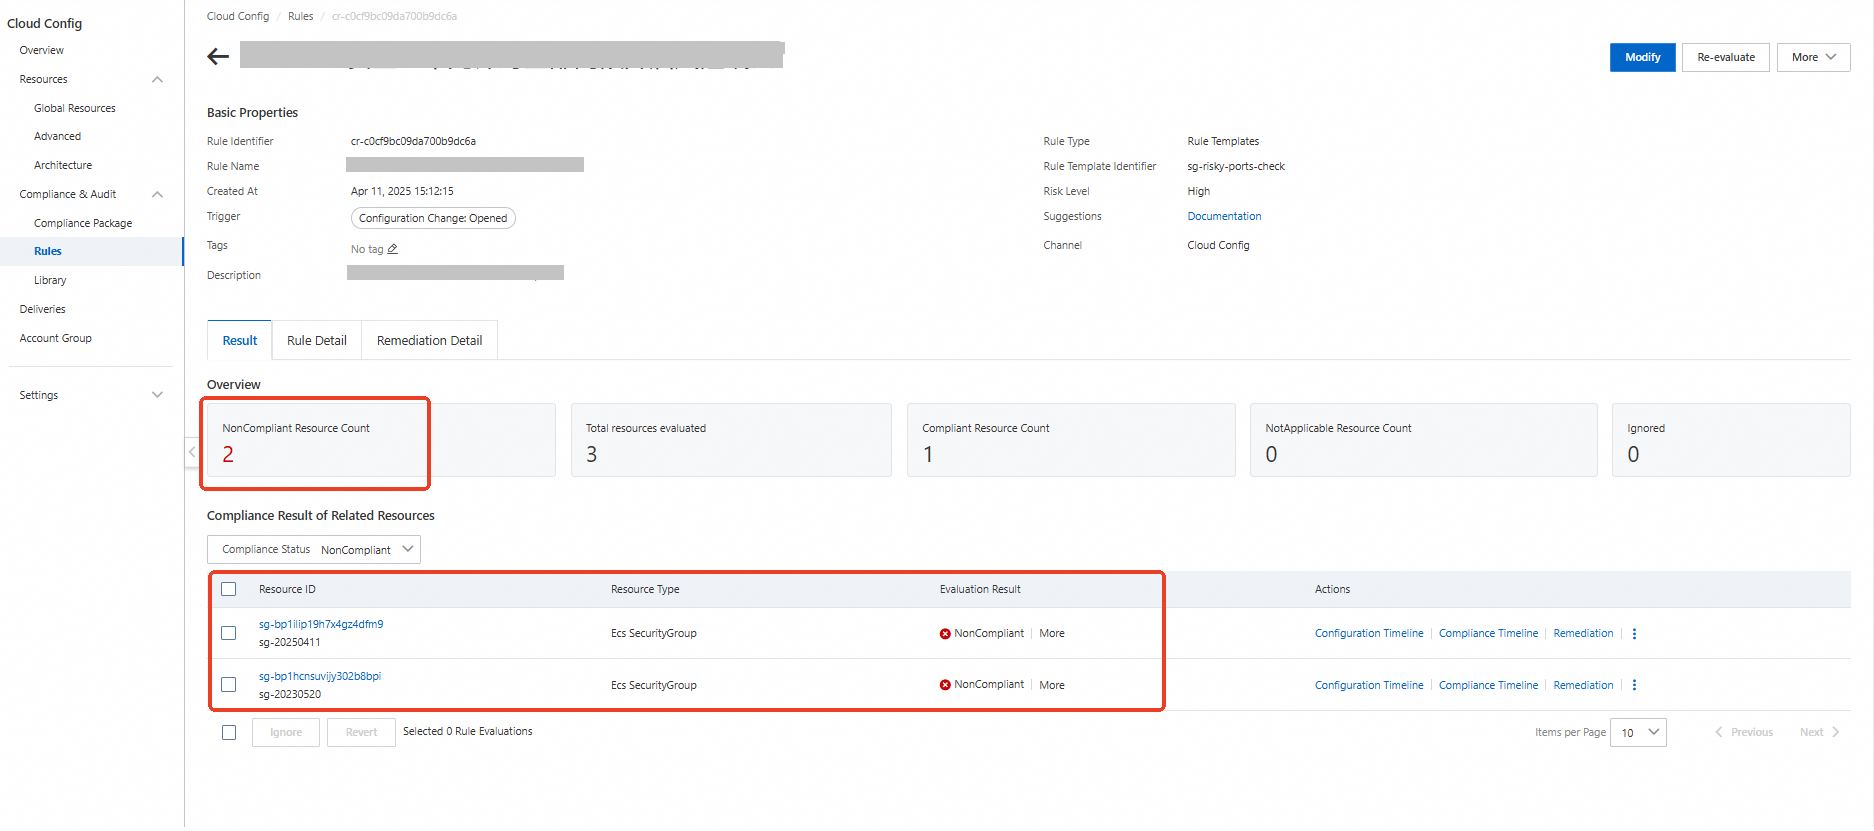The width and height of the screenshot is (1874, 831).
Task: Open Configuration Timeline for sg-bp1hcnsuvjjy302b8bpi
Action: point(1369,685)
